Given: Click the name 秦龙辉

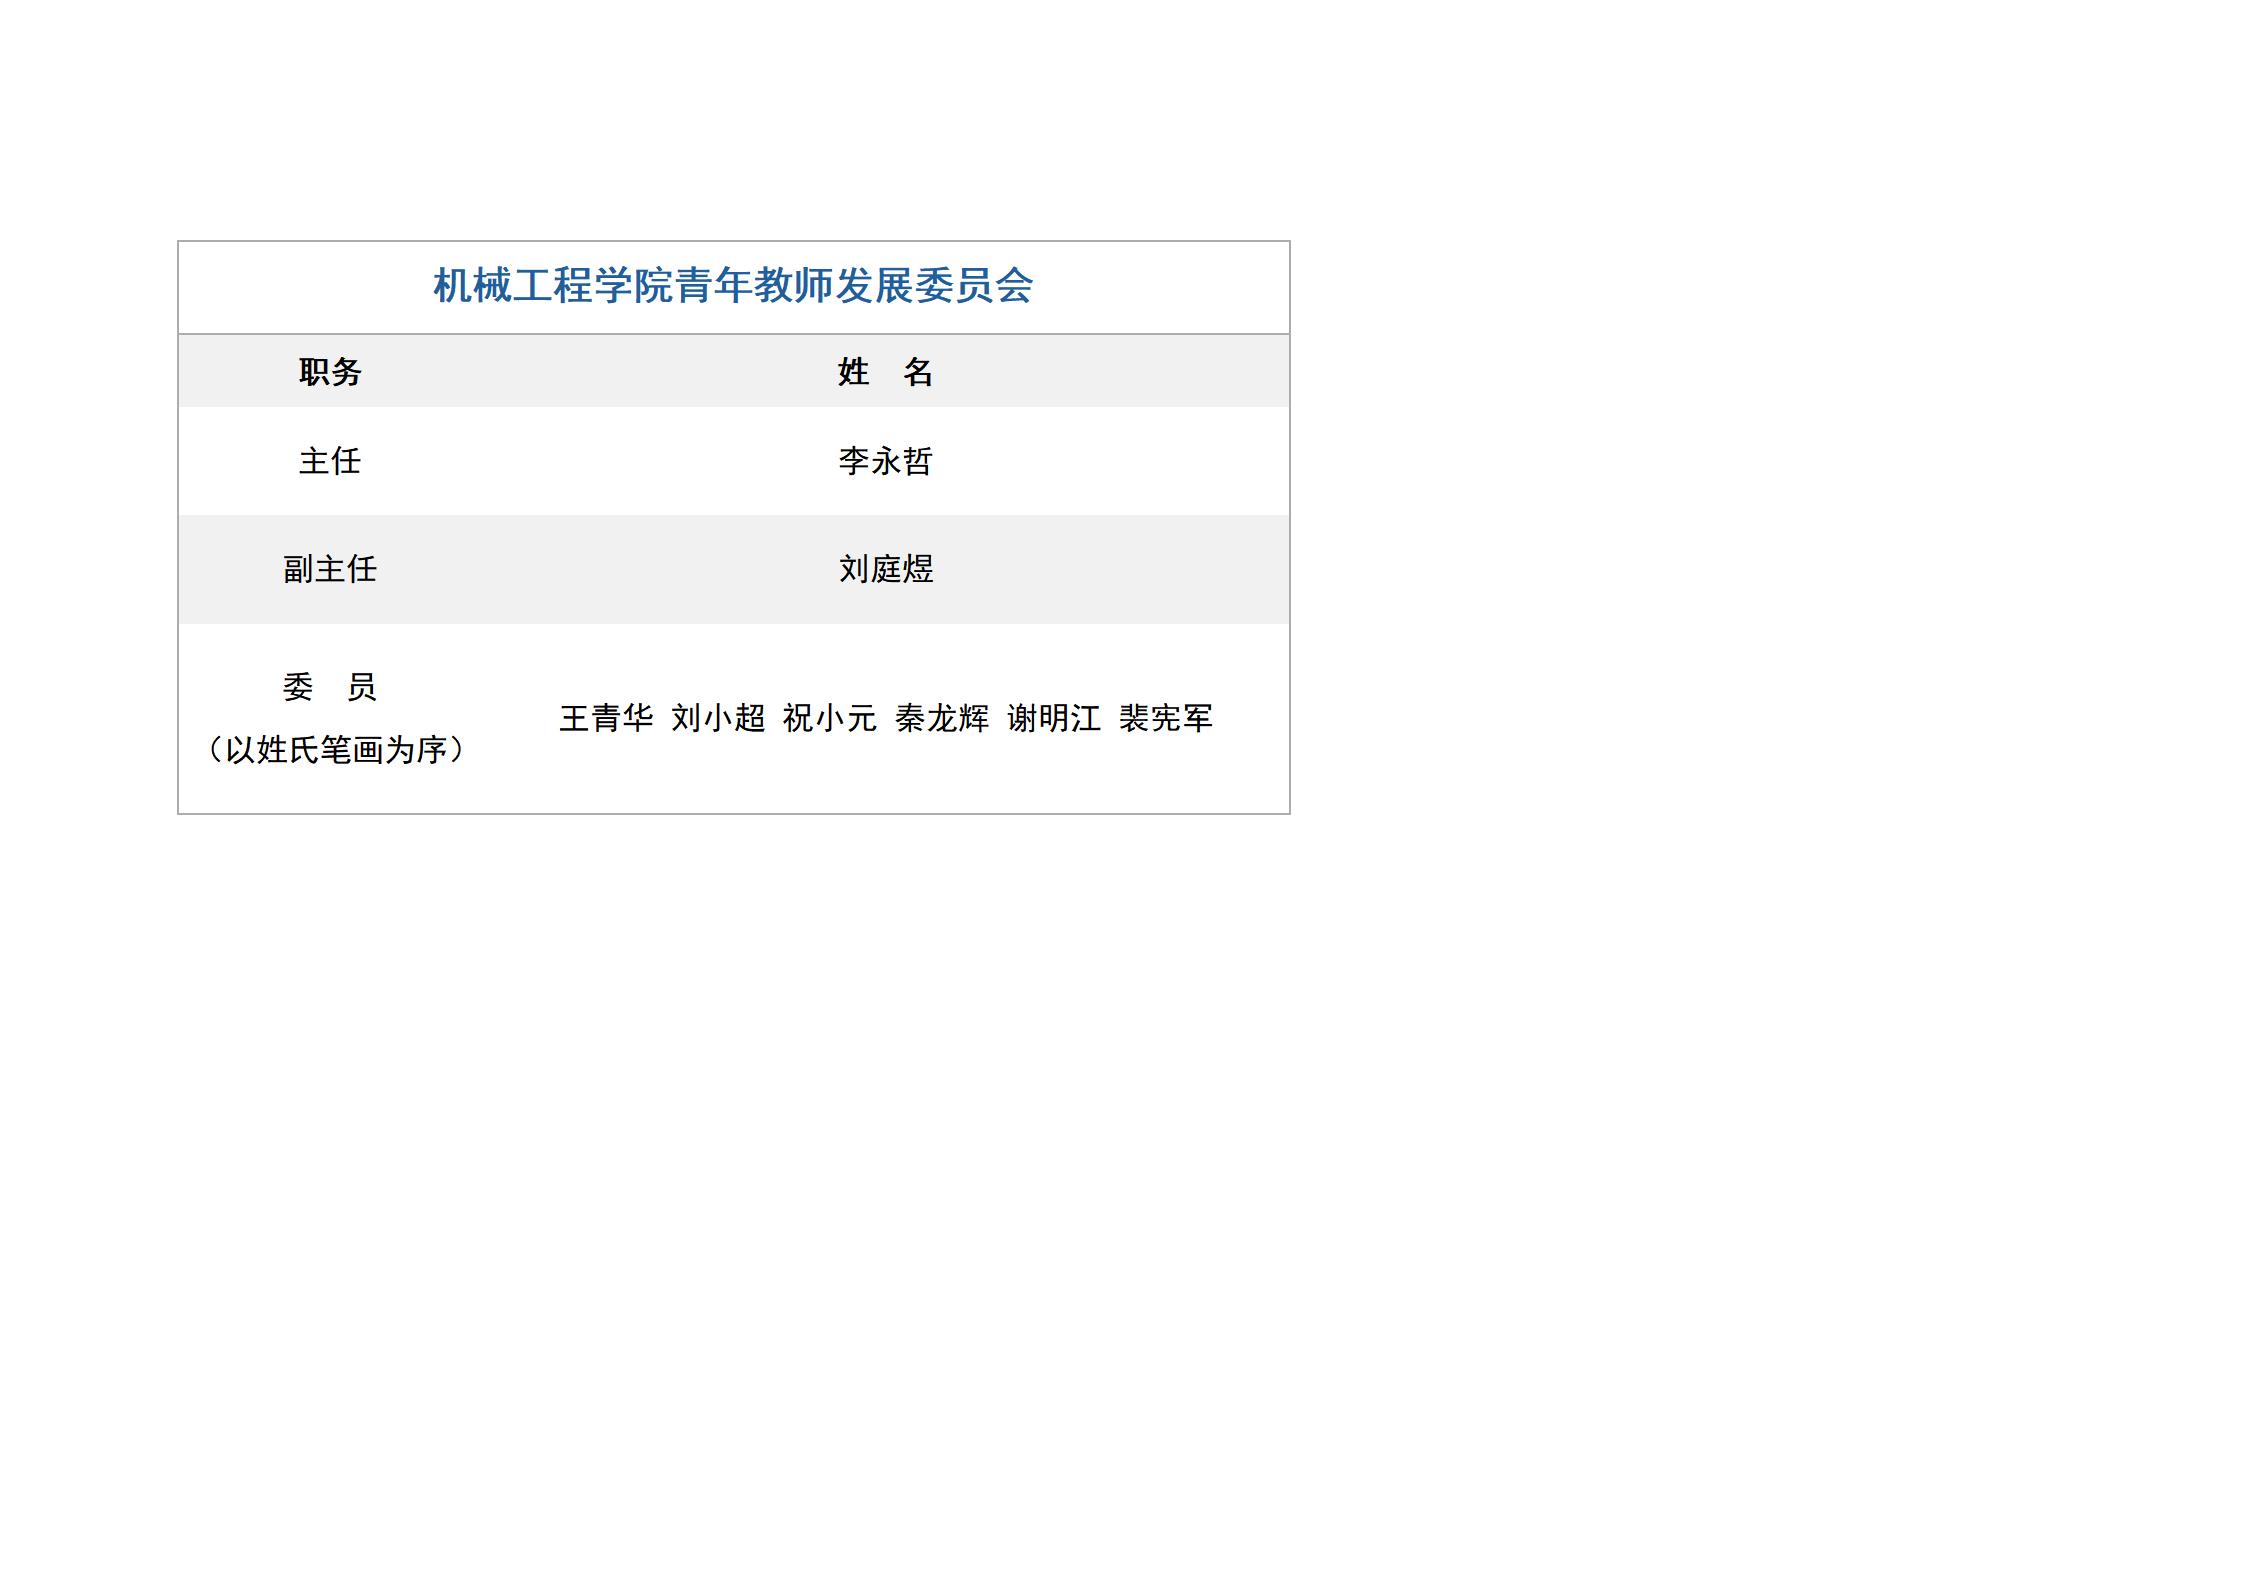Looking at the screenshot, I should point(942,718).
